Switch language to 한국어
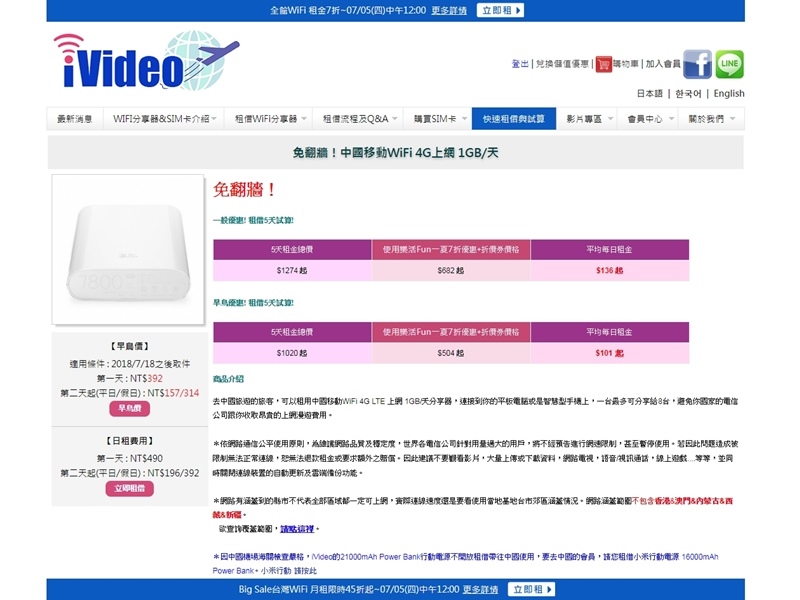The image size is (800, 600). 688,93
